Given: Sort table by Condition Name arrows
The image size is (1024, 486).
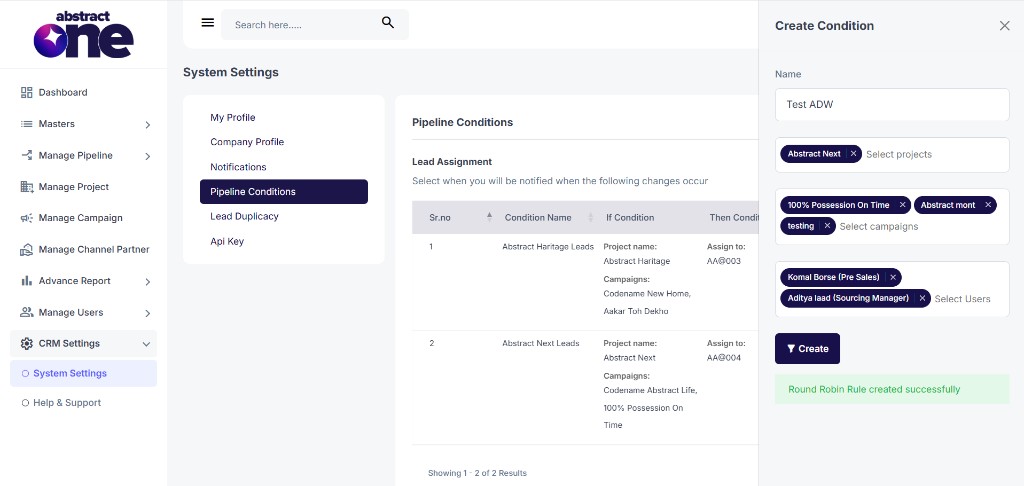Looking at the screenshot, I should click(x=590, y=217).
